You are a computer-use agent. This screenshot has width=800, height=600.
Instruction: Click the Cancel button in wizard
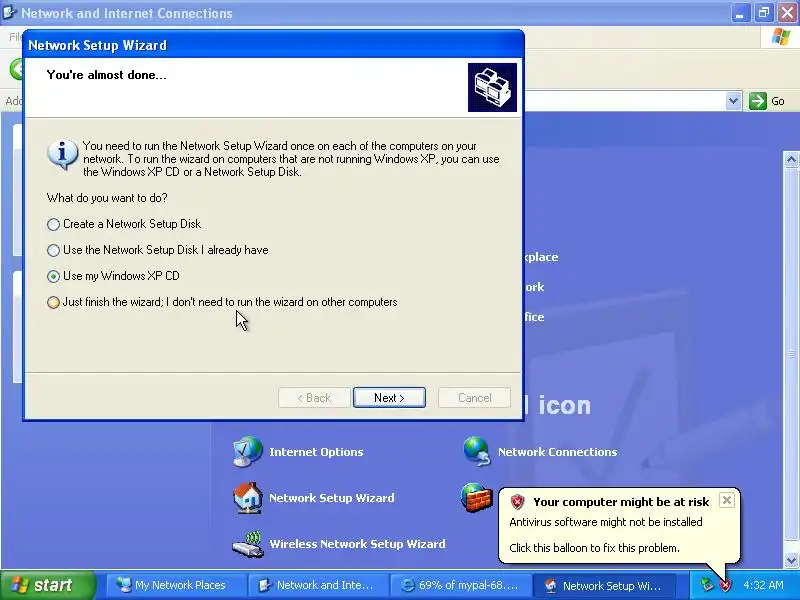coord(474,397)
